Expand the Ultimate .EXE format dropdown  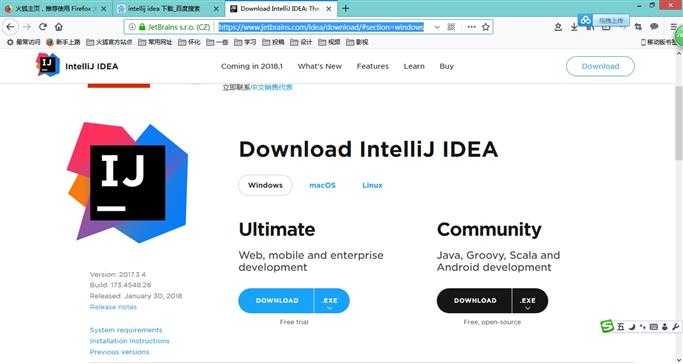pos(331,301)
